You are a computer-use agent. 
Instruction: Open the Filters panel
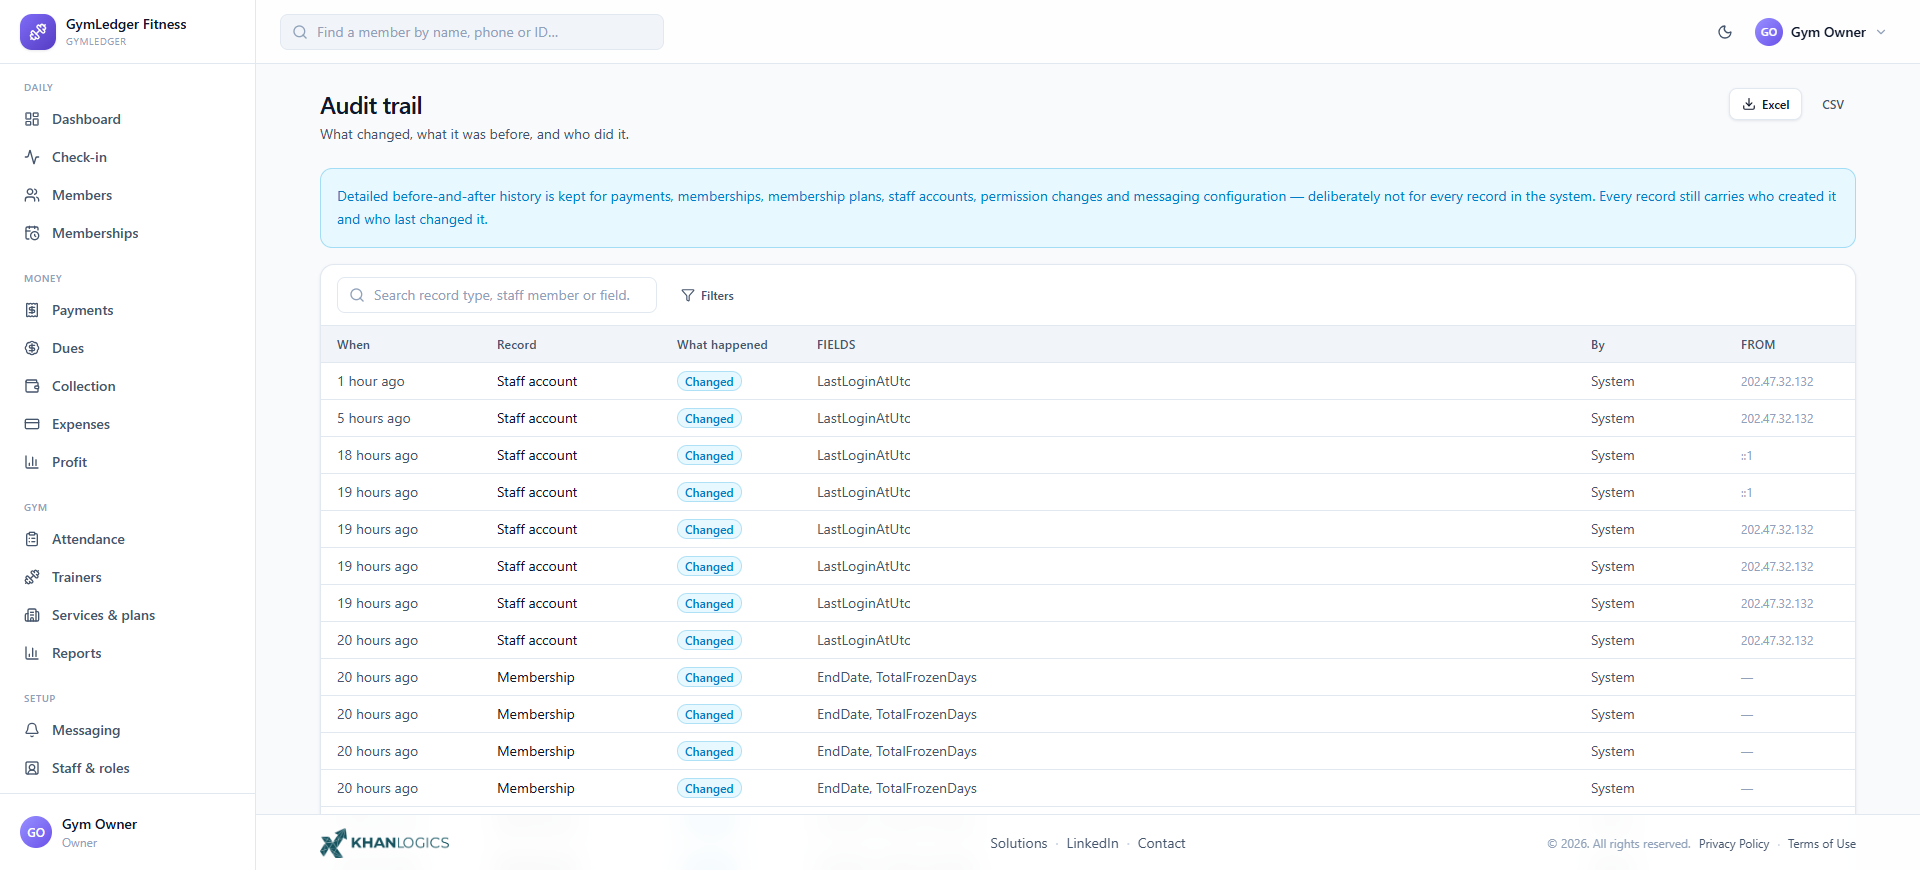[x=707, y=295]
